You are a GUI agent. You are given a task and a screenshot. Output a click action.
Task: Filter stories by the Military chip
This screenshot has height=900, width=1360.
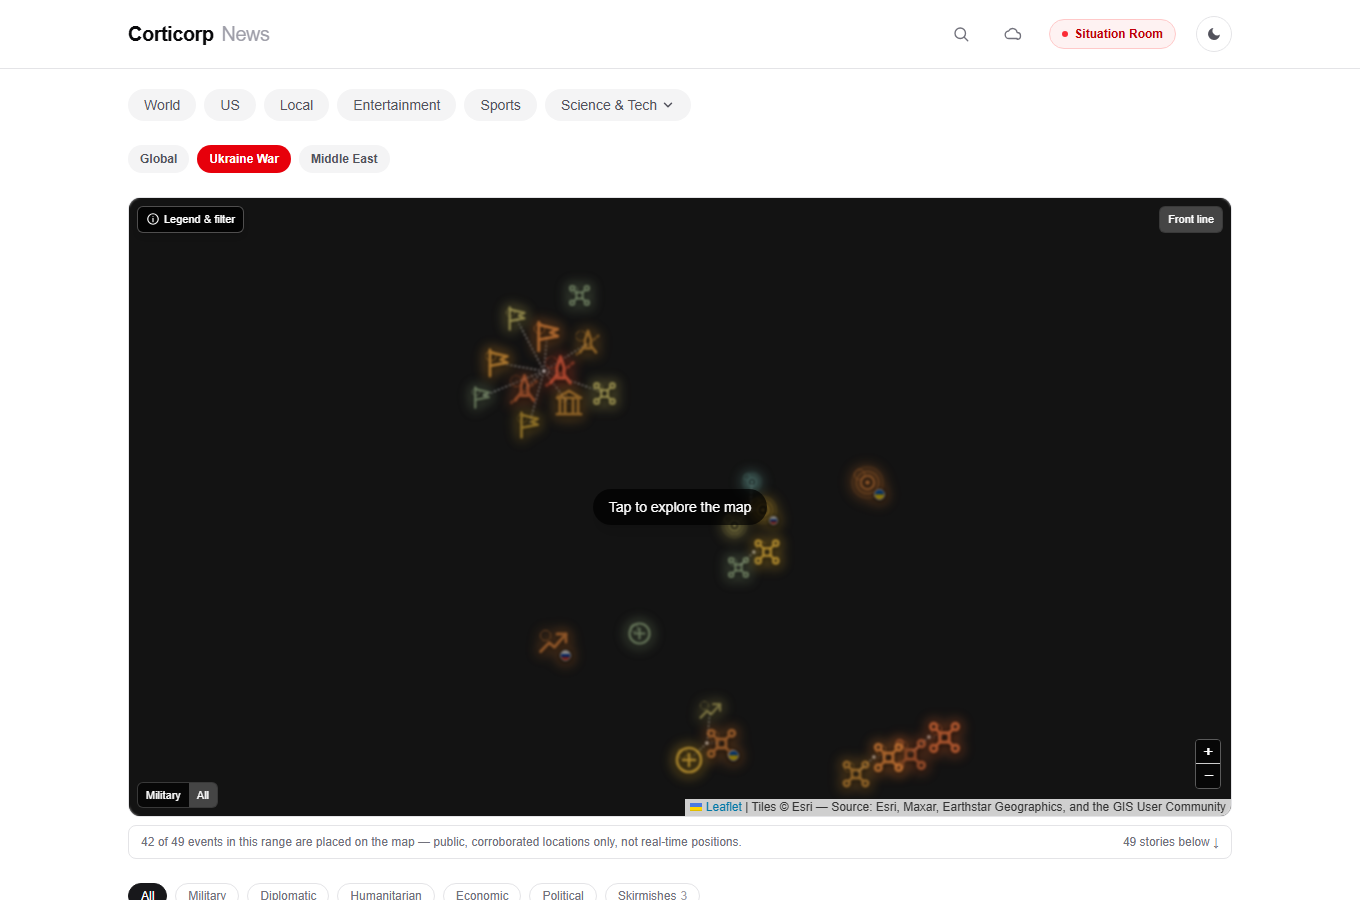(207, 895)
